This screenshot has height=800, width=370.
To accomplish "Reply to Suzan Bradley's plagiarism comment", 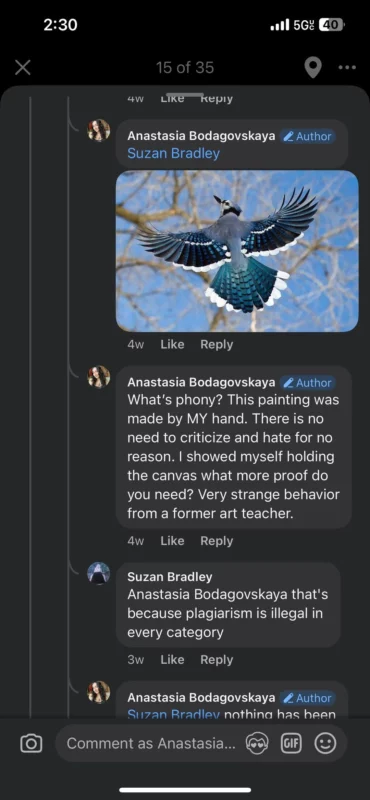I will pos(216,660).
